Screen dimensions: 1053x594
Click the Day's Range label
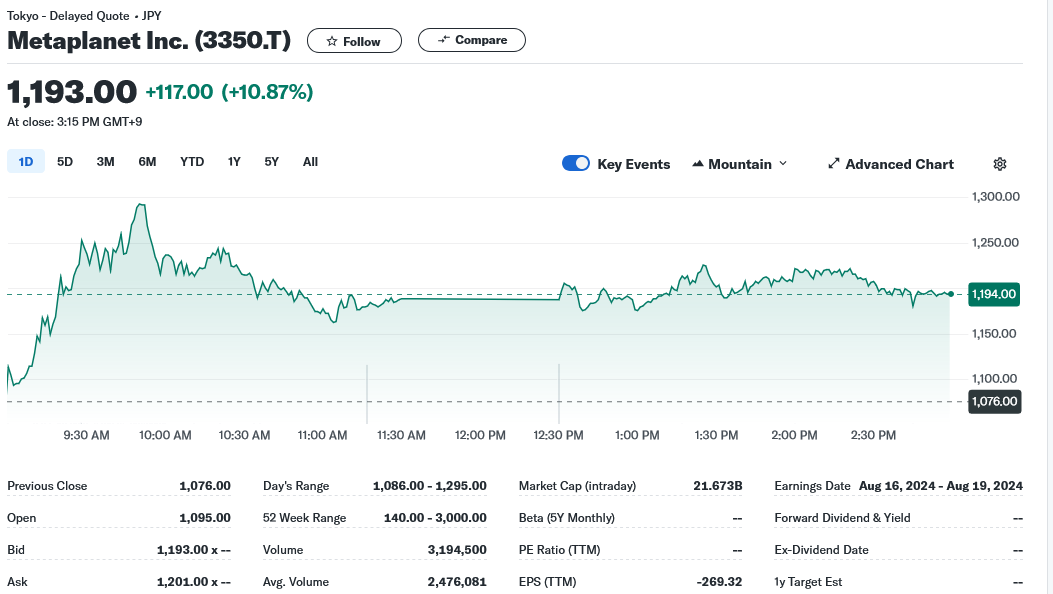(x=295, y=486)
